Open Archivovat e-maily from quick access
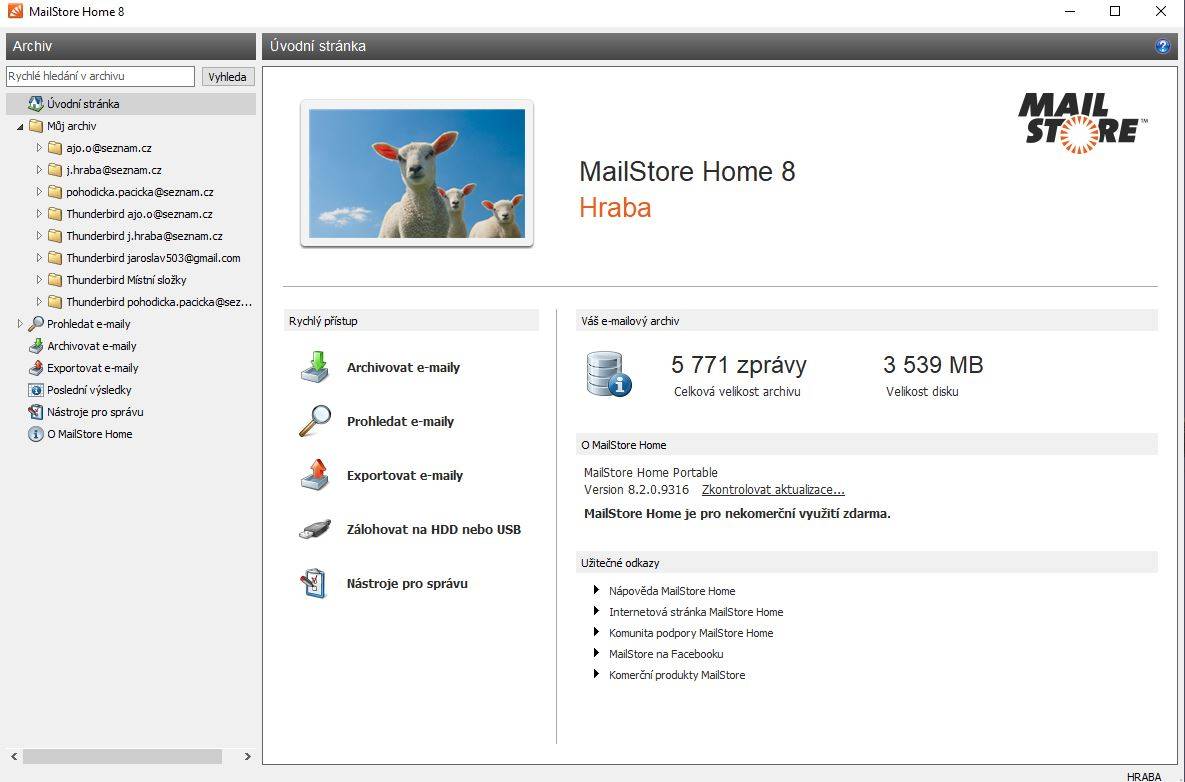Image resolution: width=1185 pixels, height=782 pixels. 404,367
